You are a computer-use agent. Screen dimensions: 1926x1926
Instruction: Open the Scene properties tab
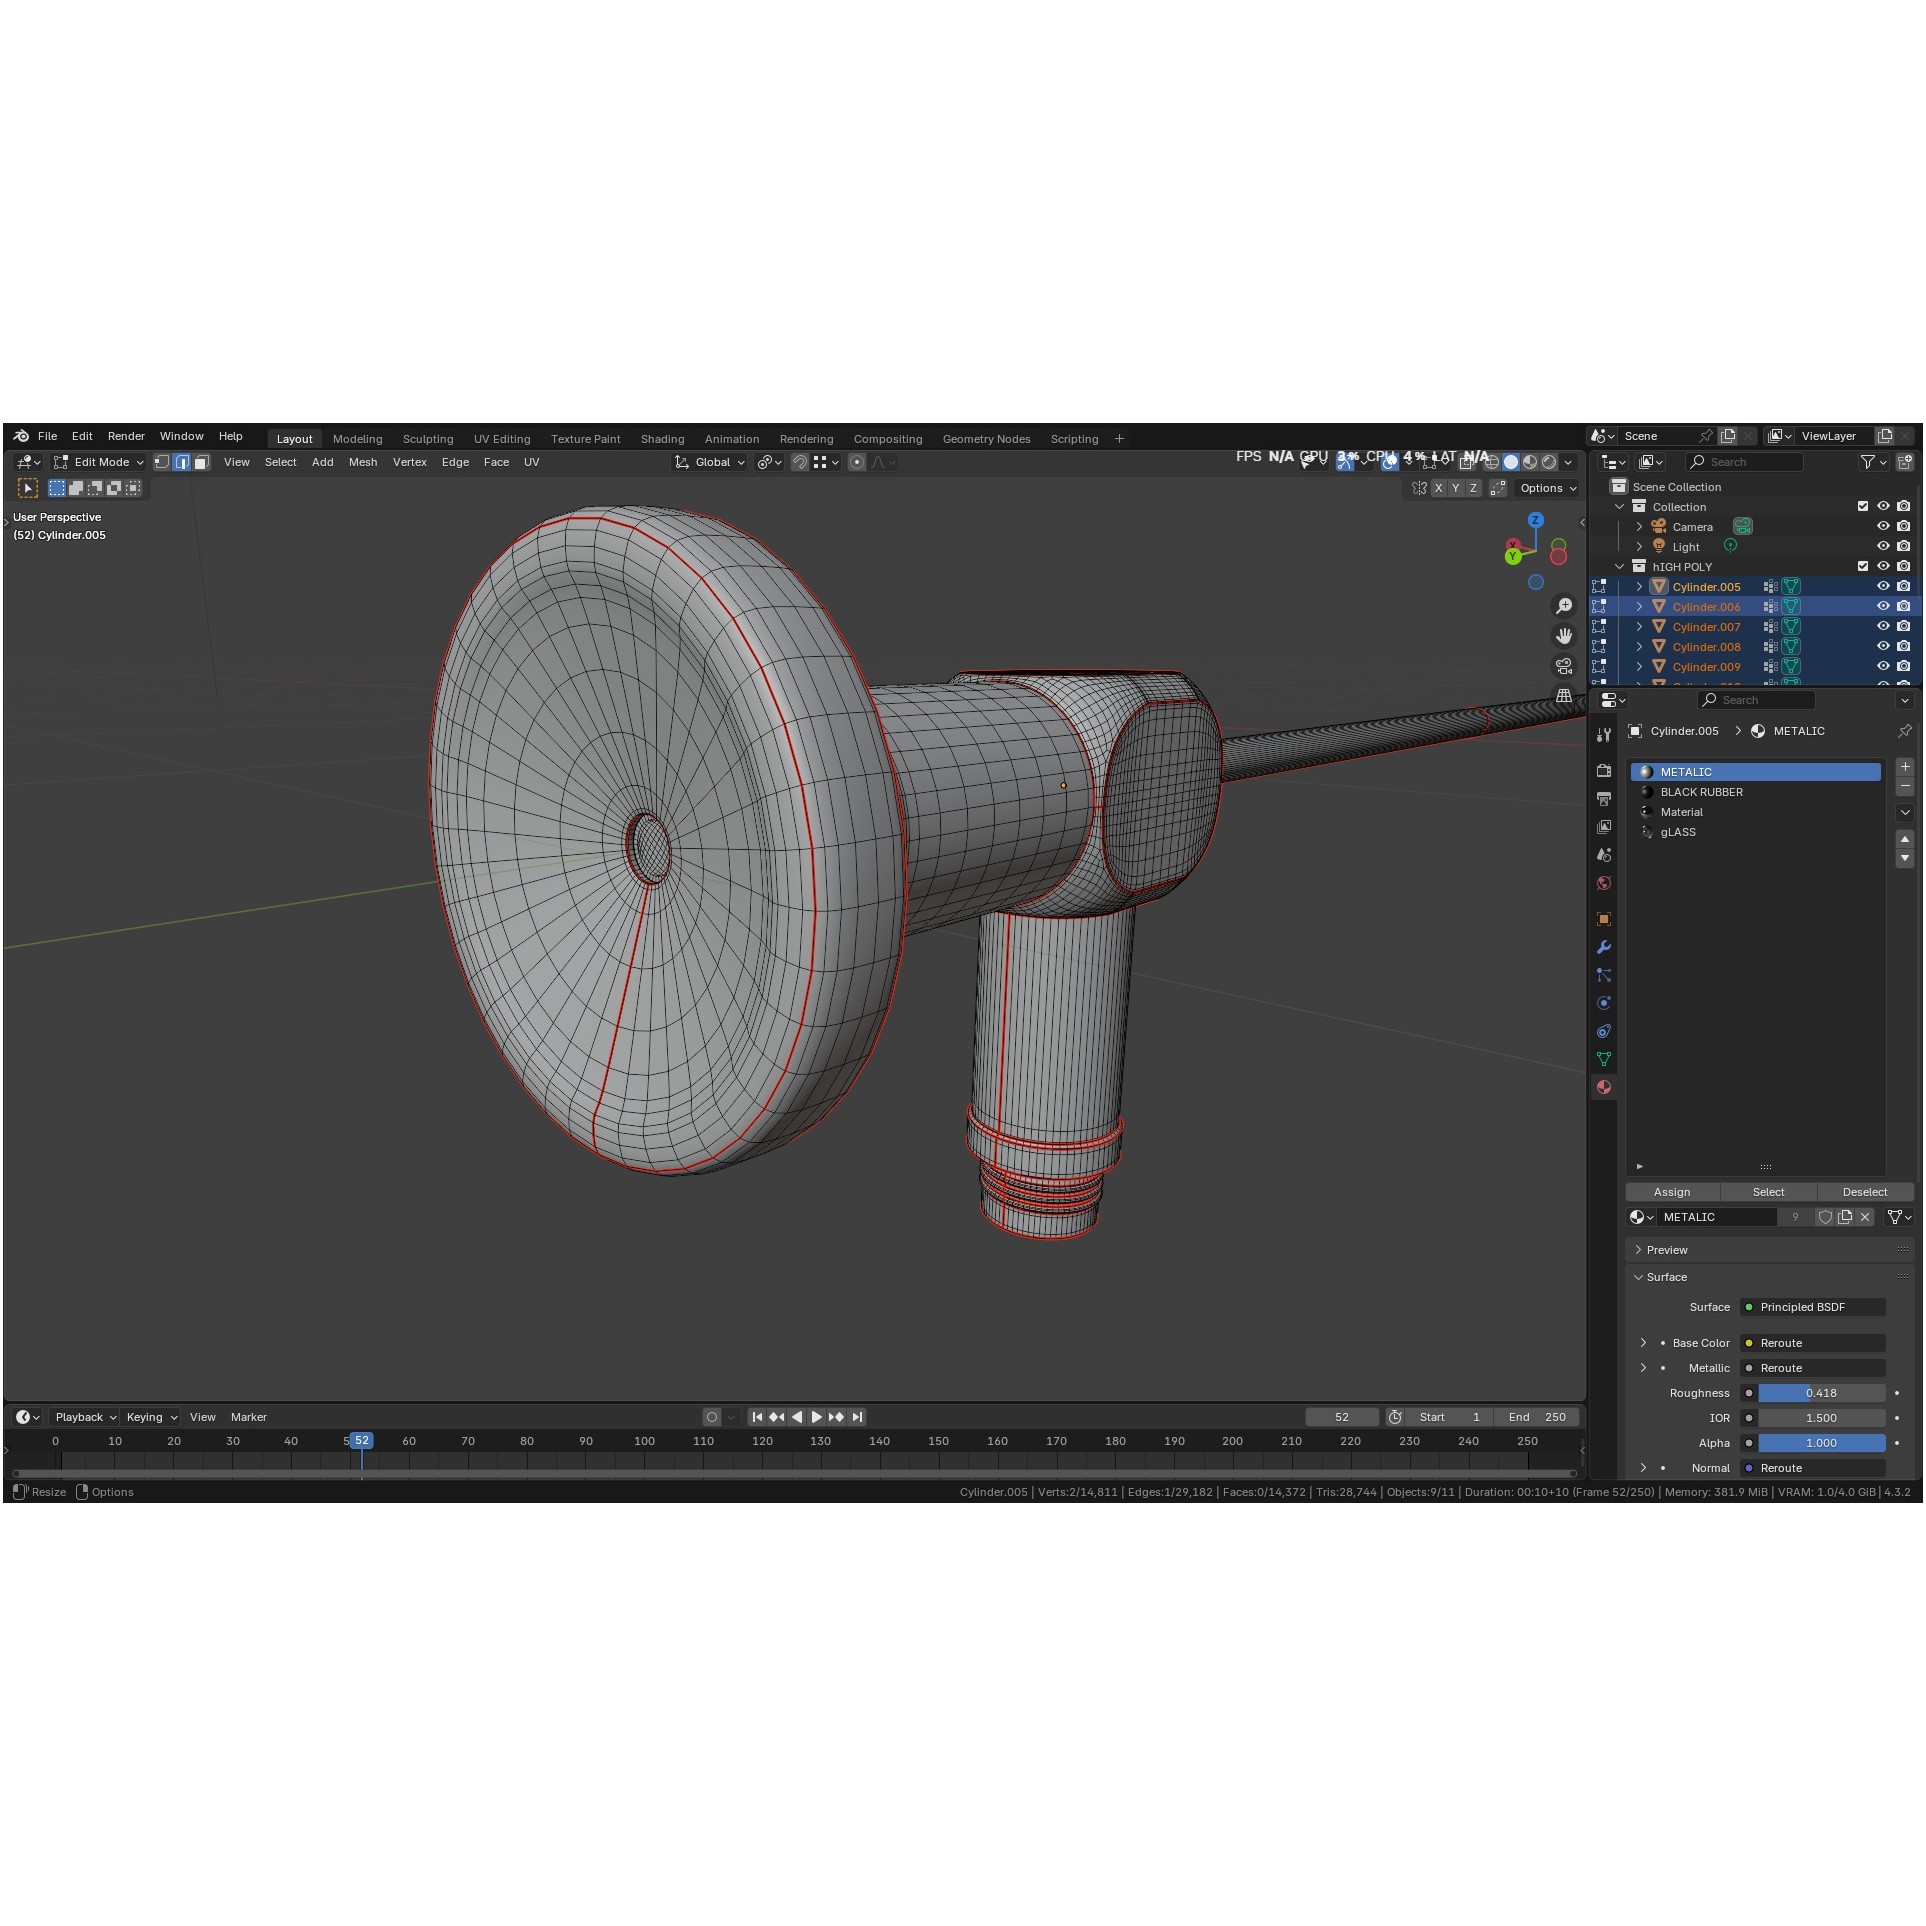(x=1605, y=855)
